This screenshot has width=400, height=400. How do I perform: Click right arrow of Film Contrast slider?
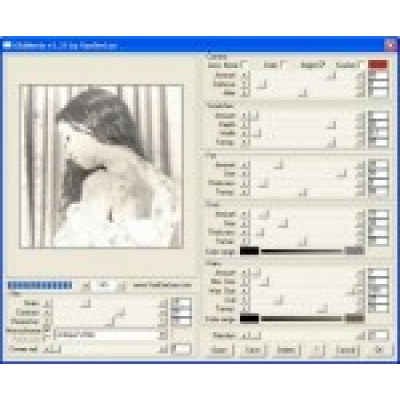point(163,313)
